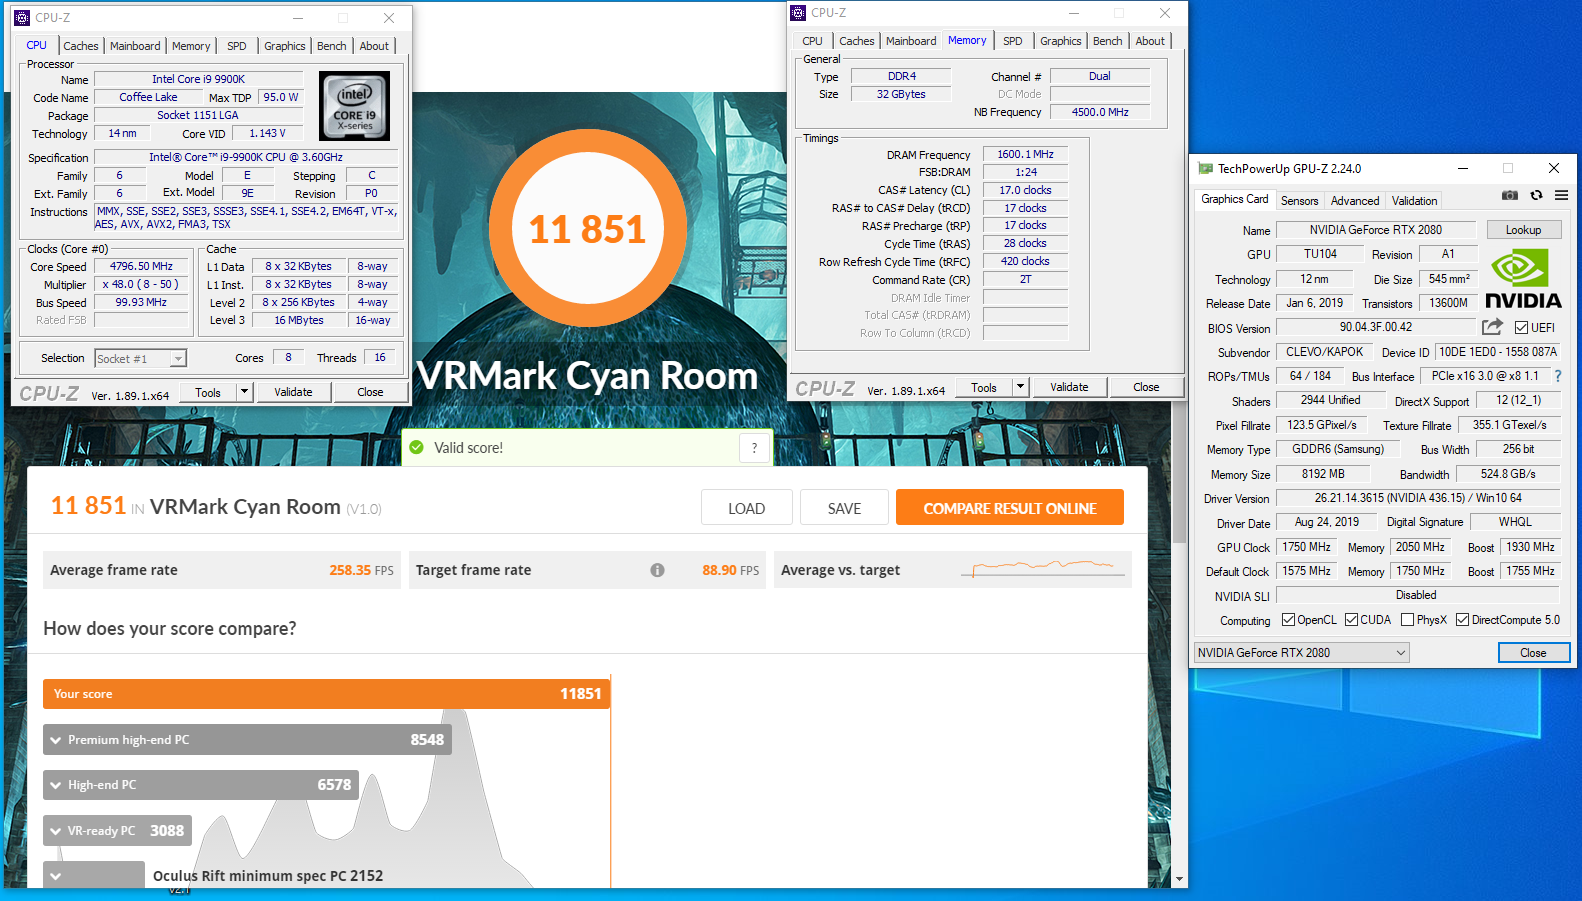
Task: Open the GPU-Z hamburger menu
Action: pos(1561,195)
